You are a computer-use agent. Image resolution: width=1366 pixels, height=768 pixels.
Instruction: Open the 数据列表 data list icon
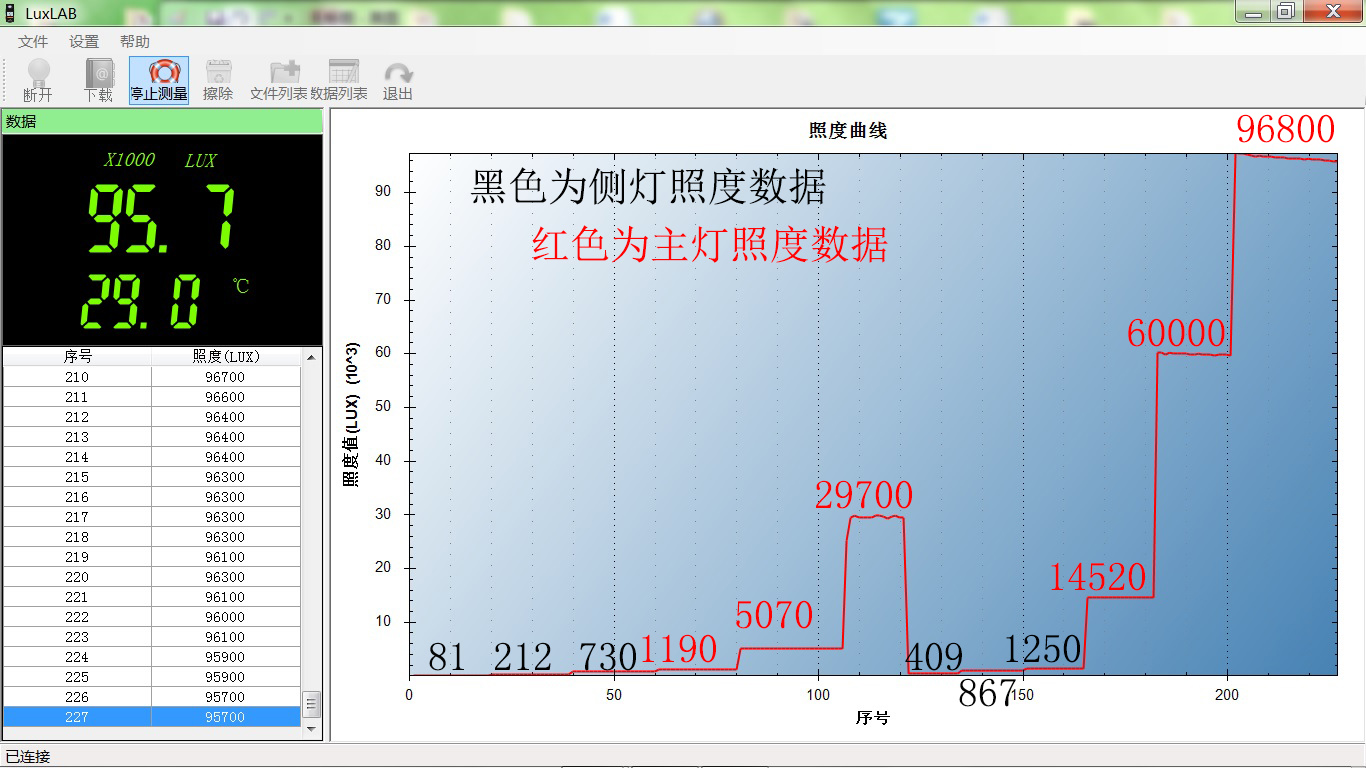339,80
